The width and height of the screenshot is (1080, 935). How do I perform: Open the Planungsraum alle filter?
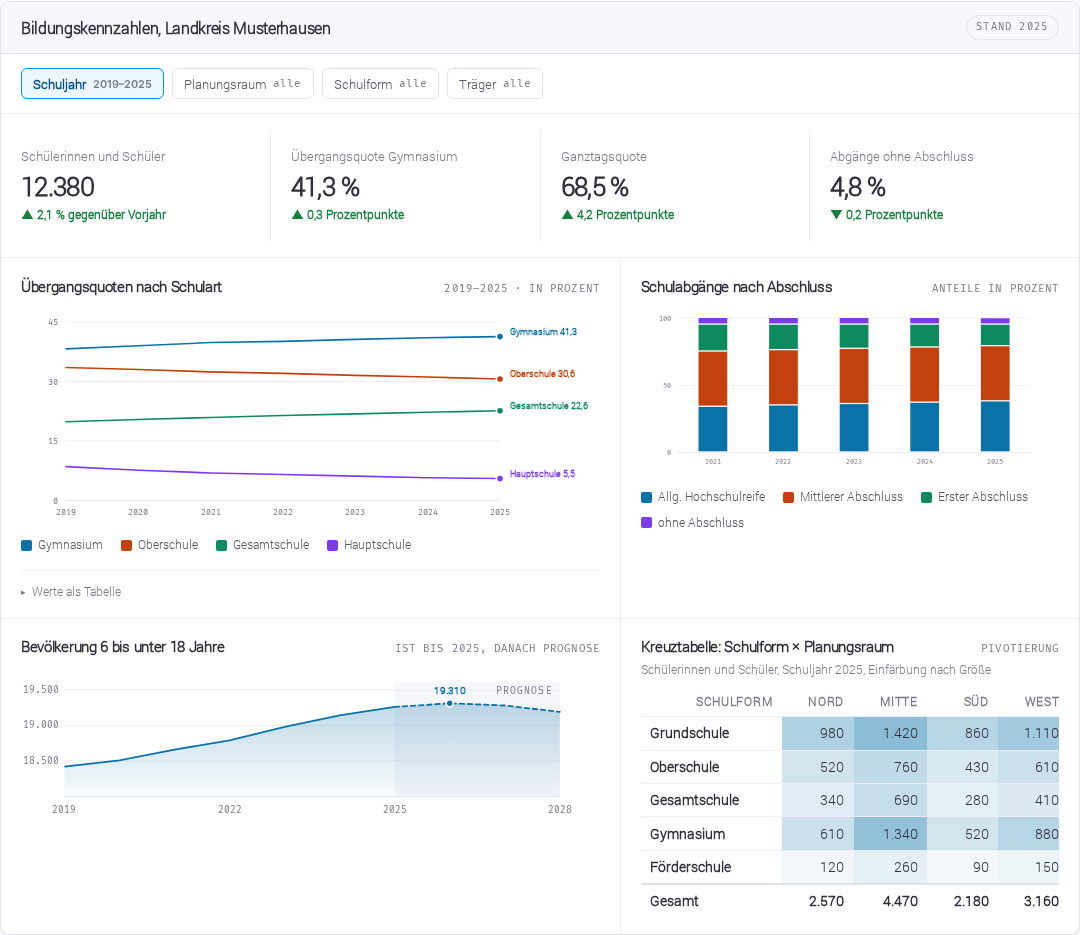pyautogui.click(x=242, y=83)
